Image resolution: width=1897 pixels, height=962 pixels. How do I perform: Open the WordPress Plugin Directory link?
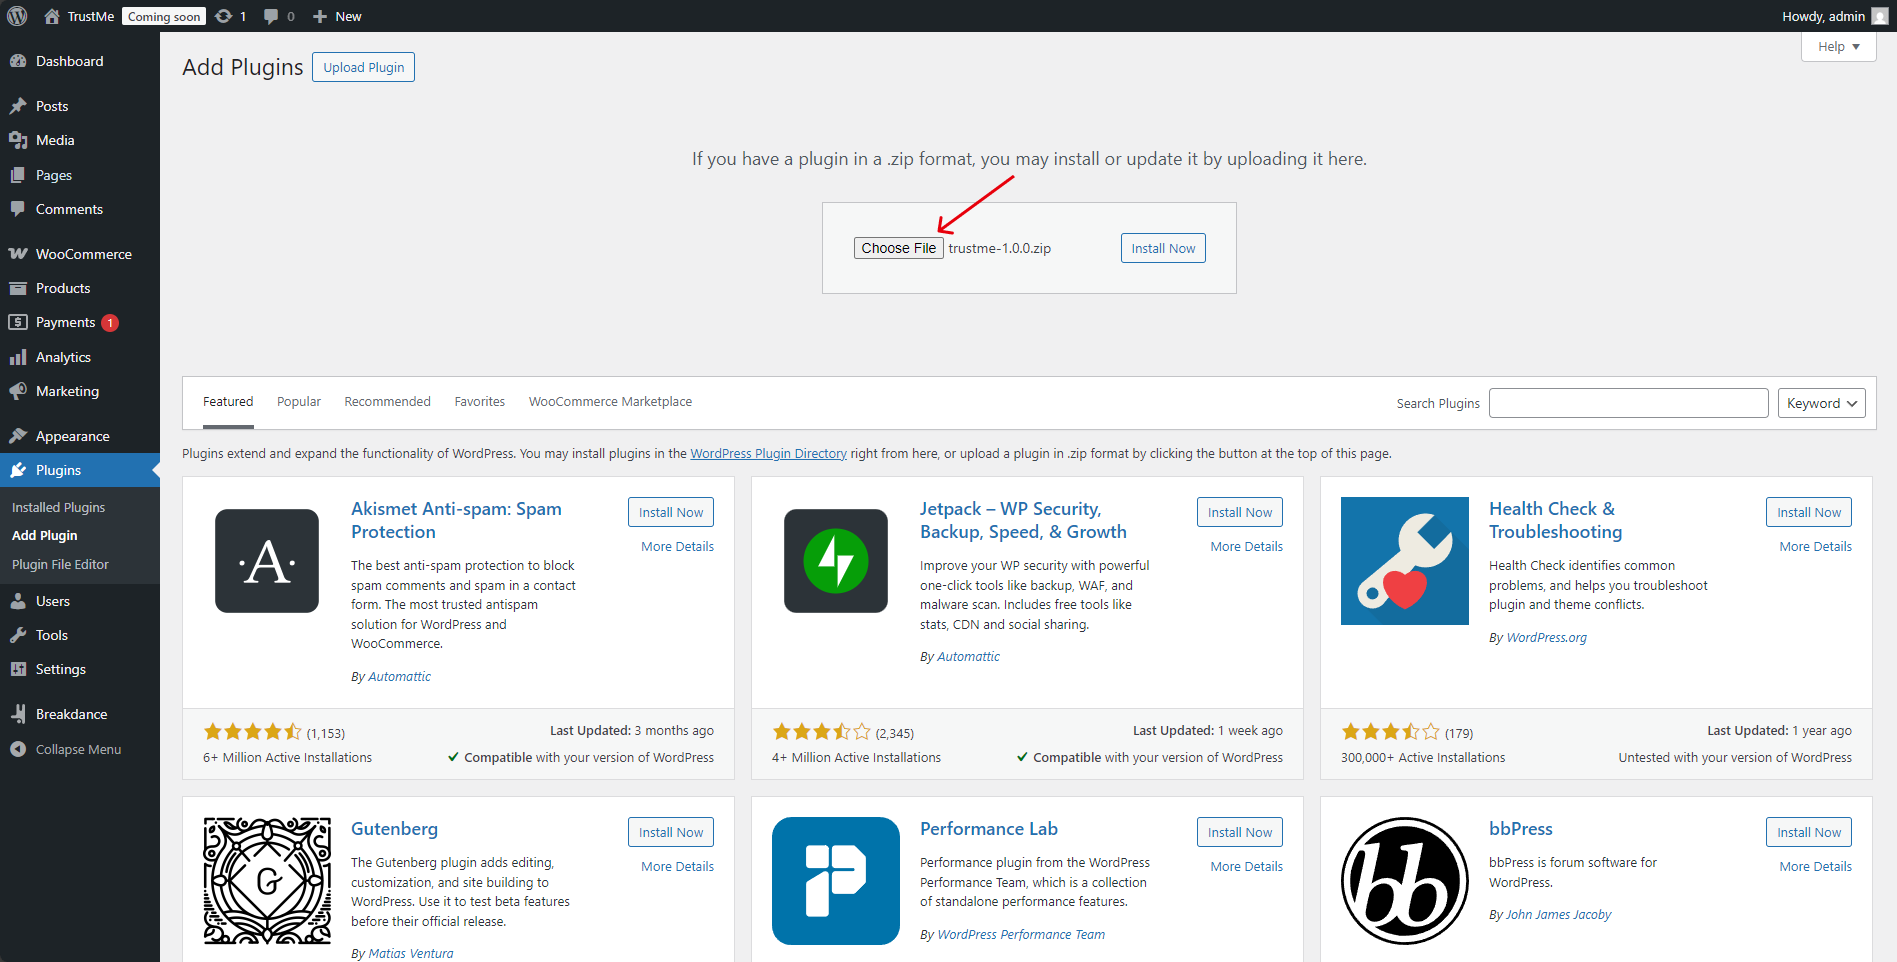coord(768,454)
